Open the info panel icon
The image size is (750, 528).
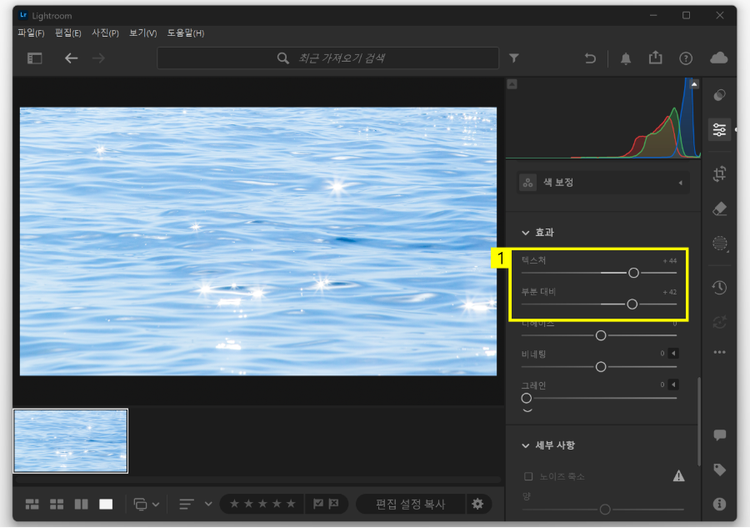pyautogui.click(x=719, y=504)
